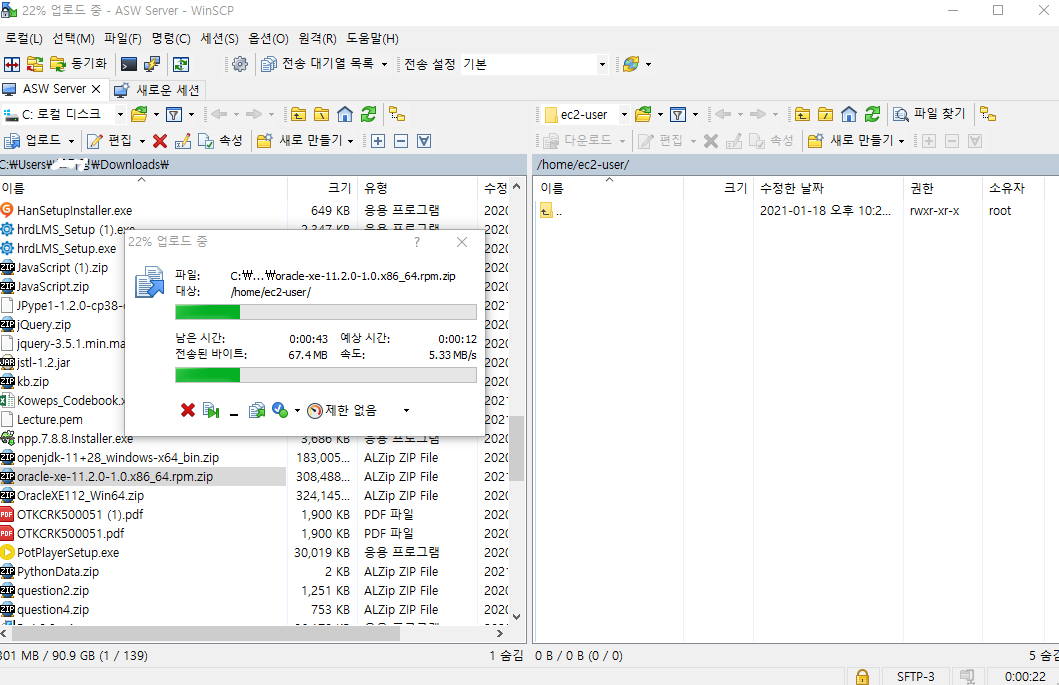Image resolution: width=1059 pixels, height=685 pixels.
Task: Open in PuTTY icon
Action: click(x=152, y=64)
